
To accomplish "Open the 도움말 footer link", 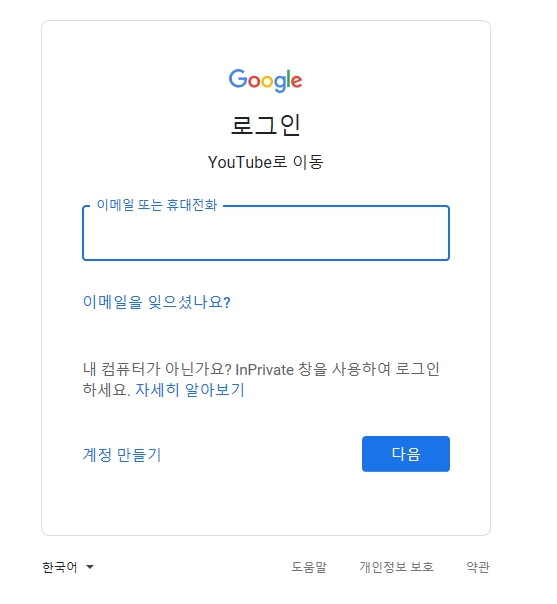I will tap(309, 567).
